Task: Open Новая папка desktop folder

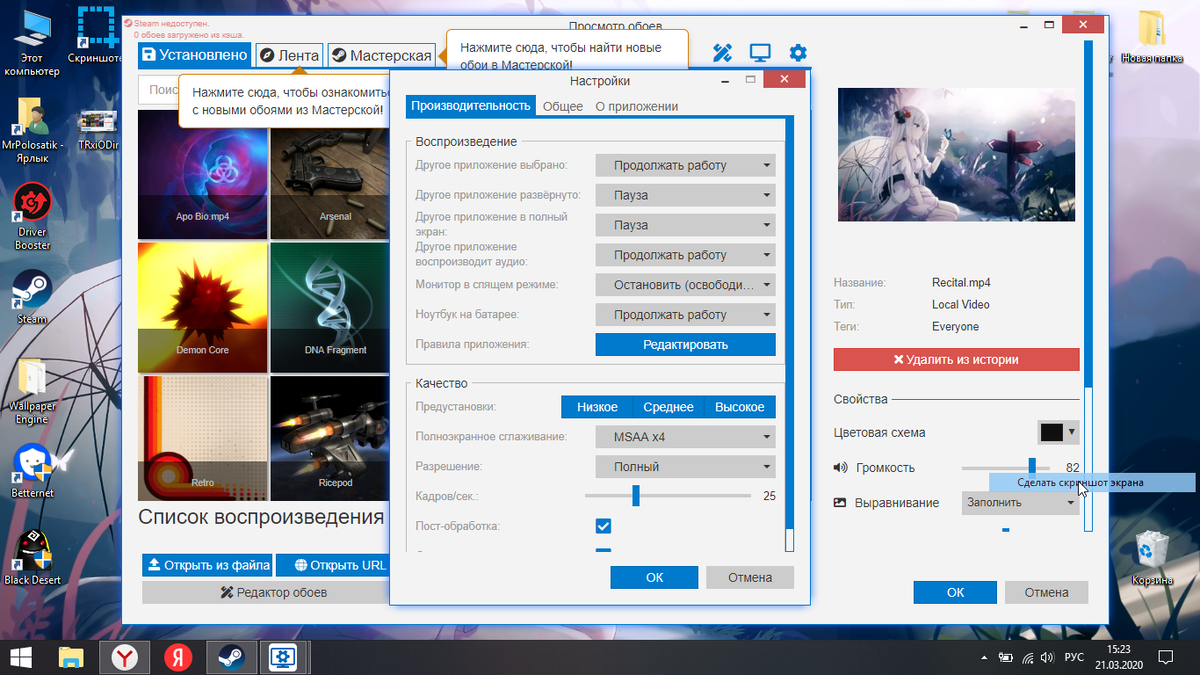Action: click(x=1152, y=35)
